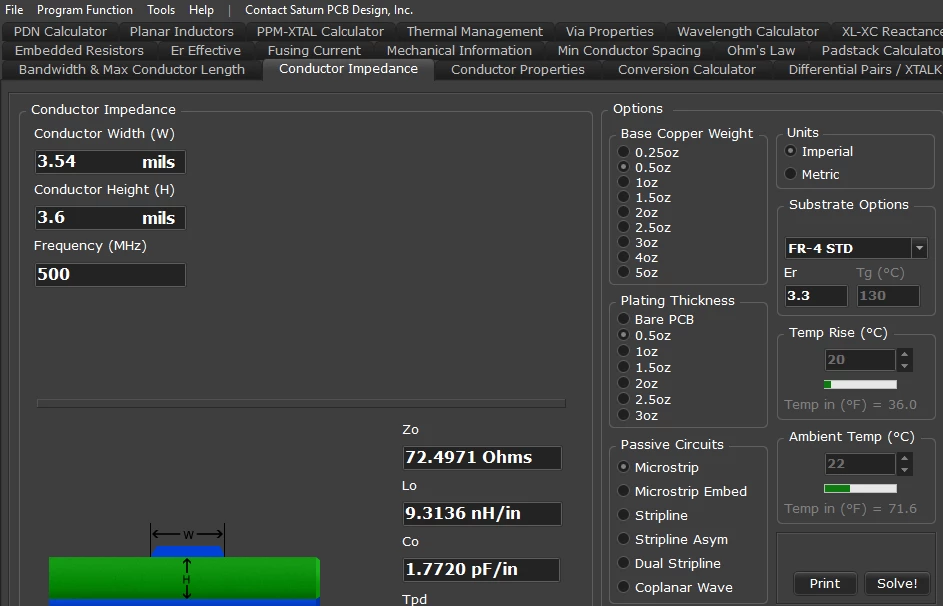Click the Er value field

pyautogui.click(x=816, y=296)
